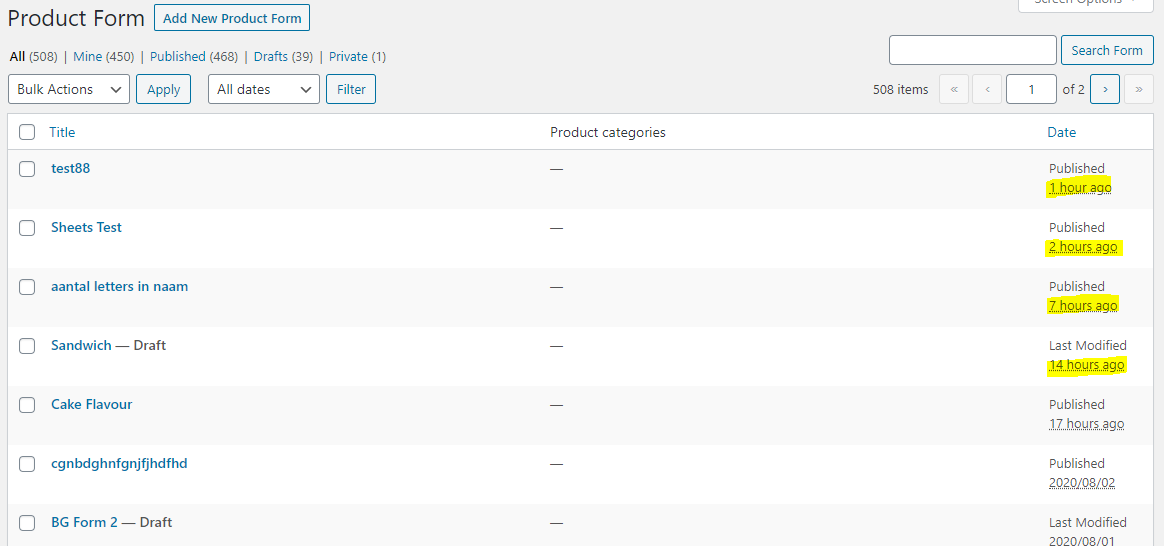Open the All dates dropdown
The image size is (1164, 546).
[x=264, y=89]
